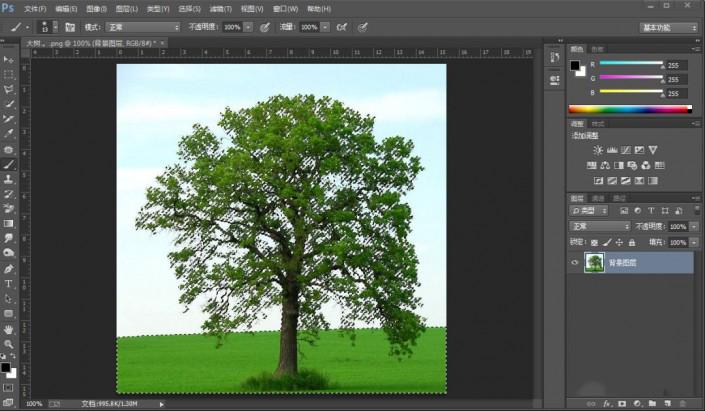Select the Type (T) tool
Image resolution: width=705 pixels, height=411 pixels.
9,284
